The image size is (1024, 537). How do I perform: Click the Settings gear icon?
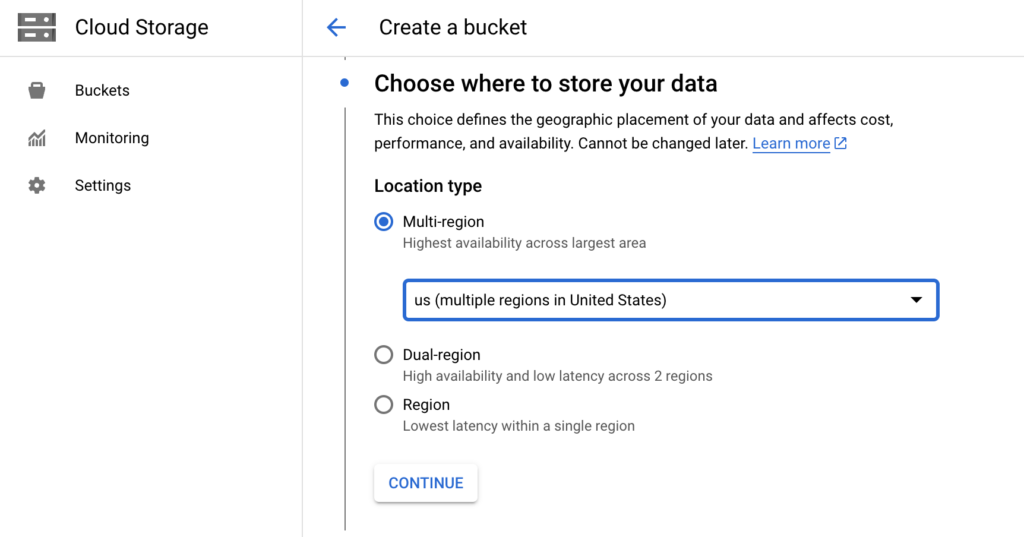(x=37, y=186)
